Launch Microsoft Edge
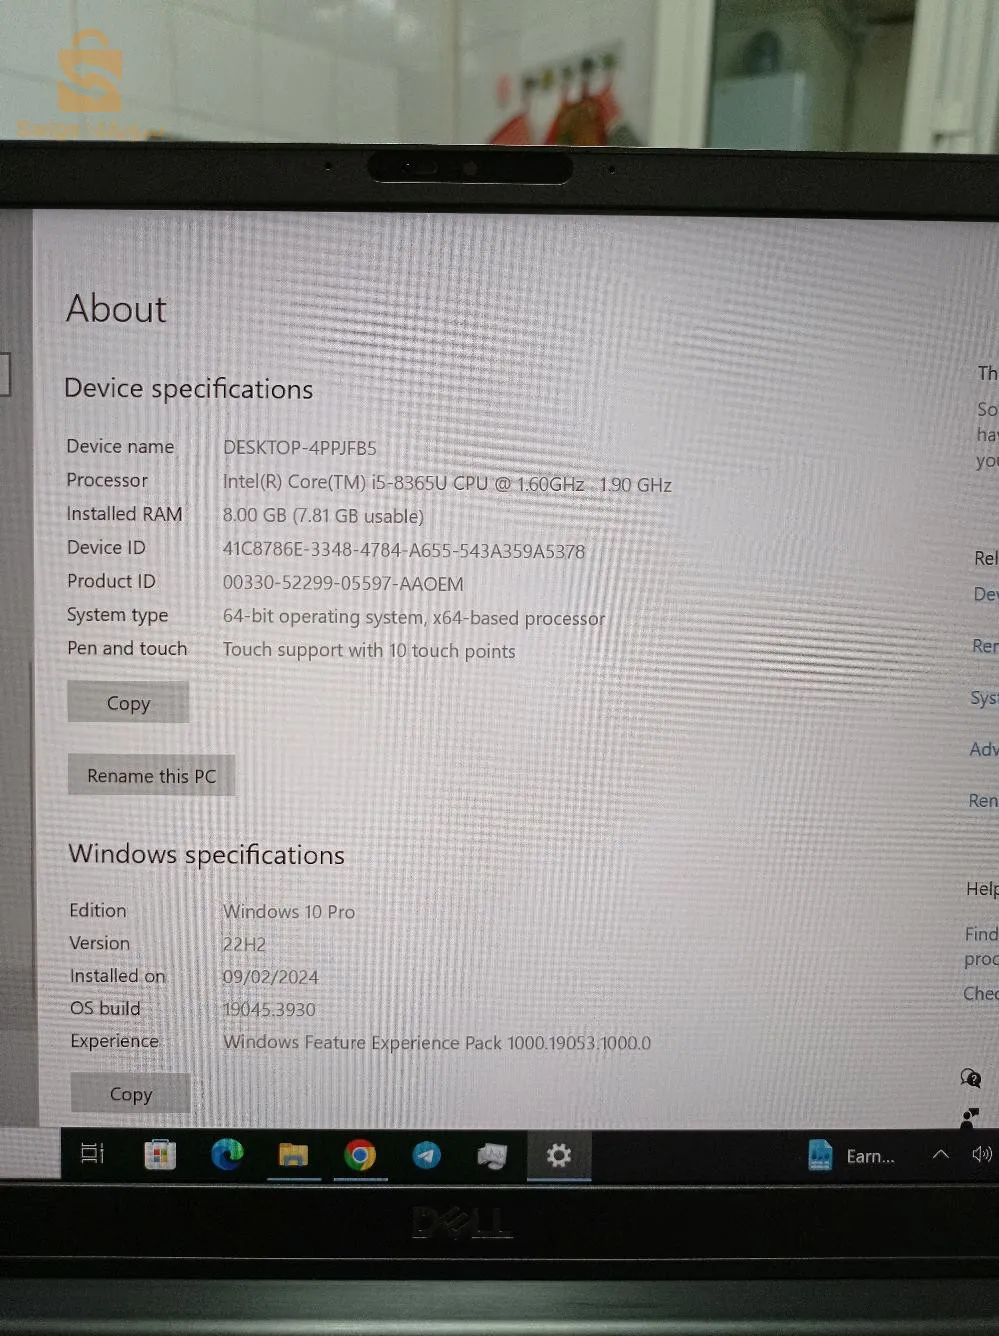This screenshot has width=999, height=1336. click(x=226, y=1155)
